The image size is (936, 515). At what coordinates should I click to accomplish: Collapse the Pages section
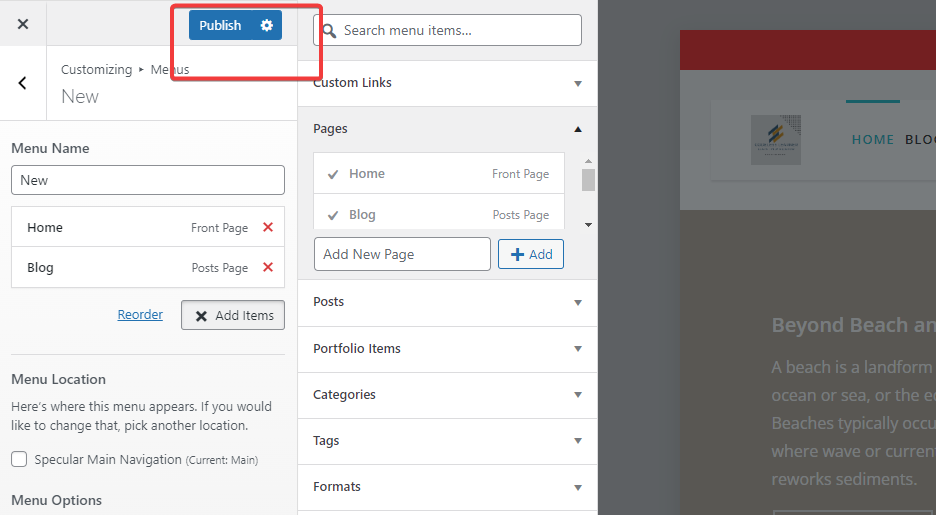tap(447, 129)
